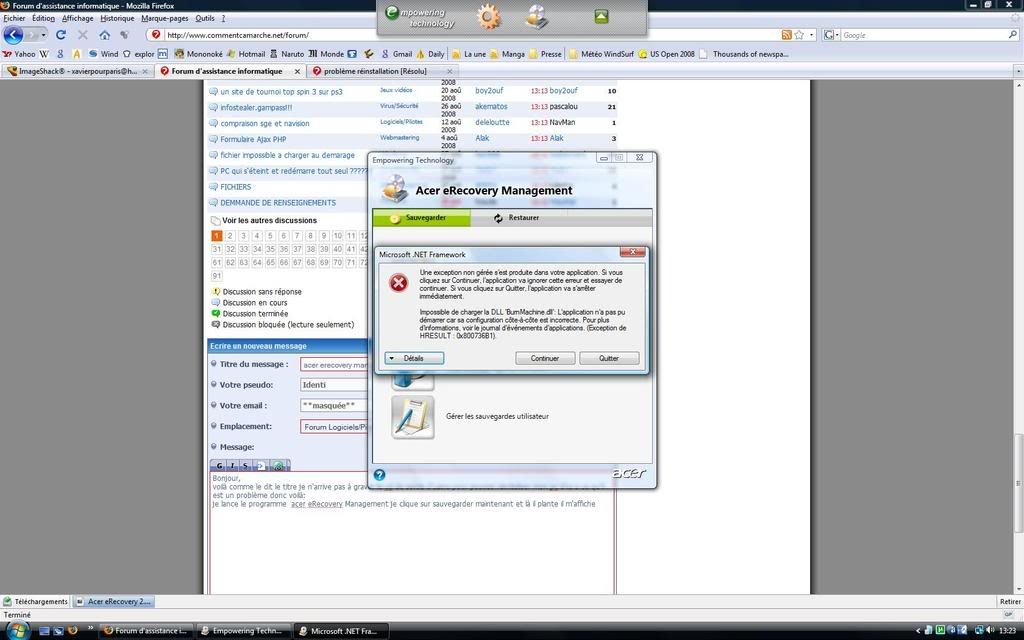Click the Firefox quick launch icon on taskbar
Screen dimensions: 1024x640
pos(72,631)
